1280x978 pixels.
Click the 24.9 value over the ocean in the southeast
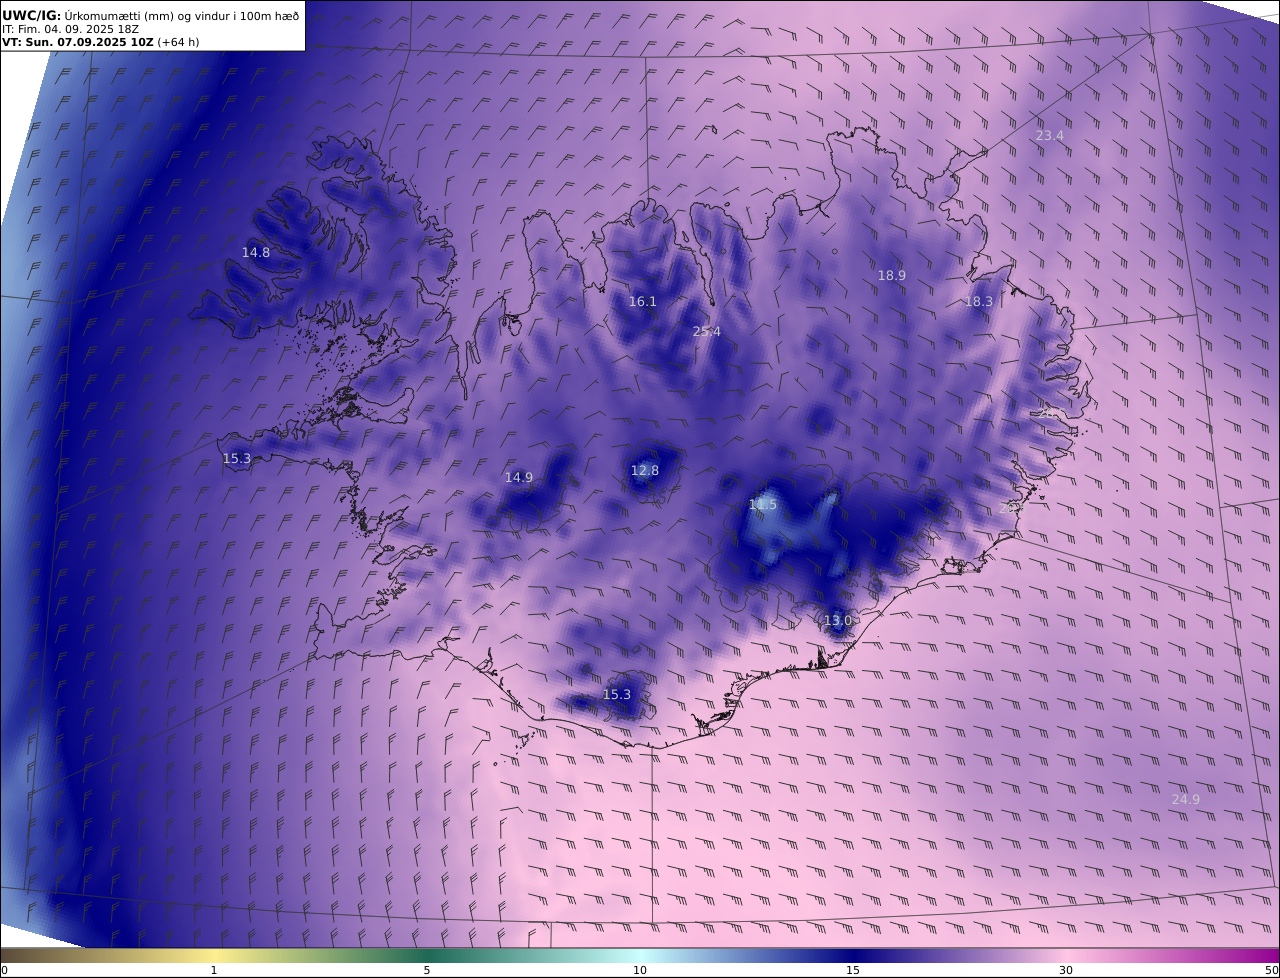pyautogui.click(x=1186, y=800)
